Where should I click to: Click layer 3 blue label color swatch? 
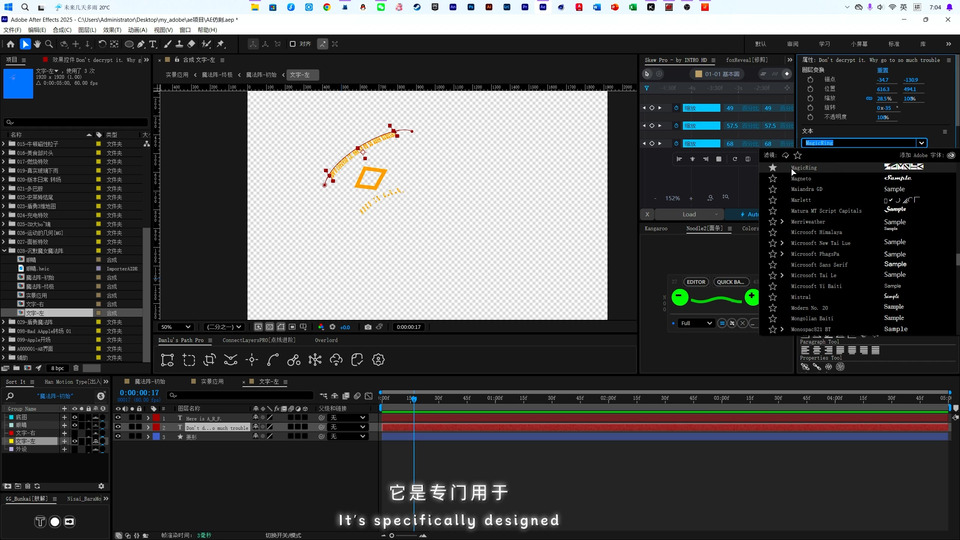click(x=156, y=437)
